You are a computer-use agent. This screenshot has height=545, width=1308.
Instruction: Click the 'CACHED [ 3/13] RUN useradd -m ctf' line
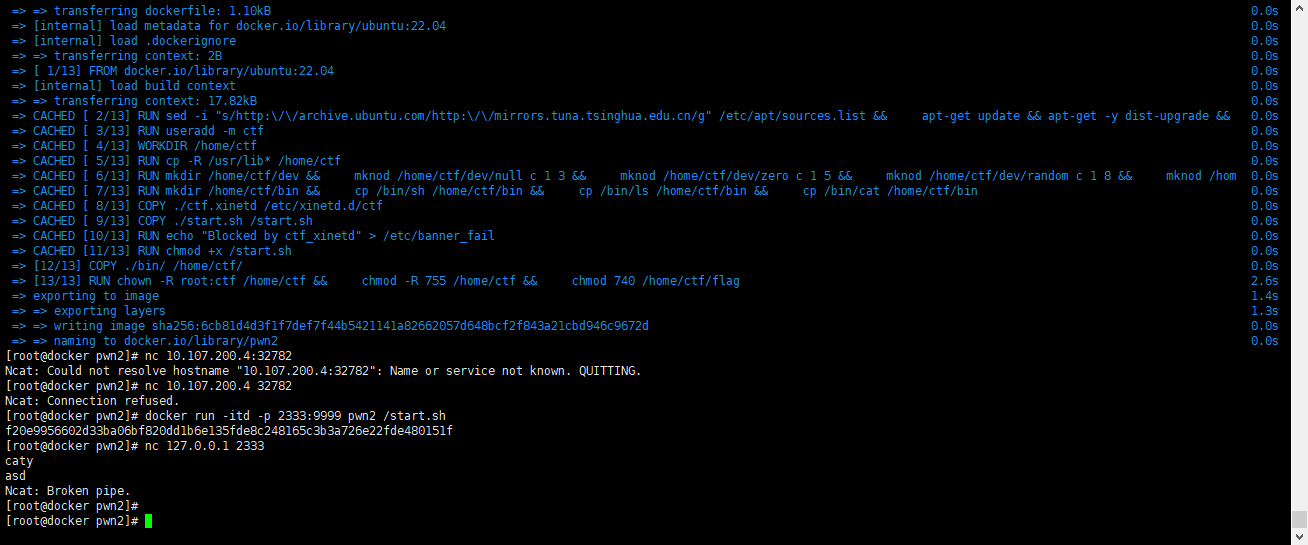click(148, 131)
